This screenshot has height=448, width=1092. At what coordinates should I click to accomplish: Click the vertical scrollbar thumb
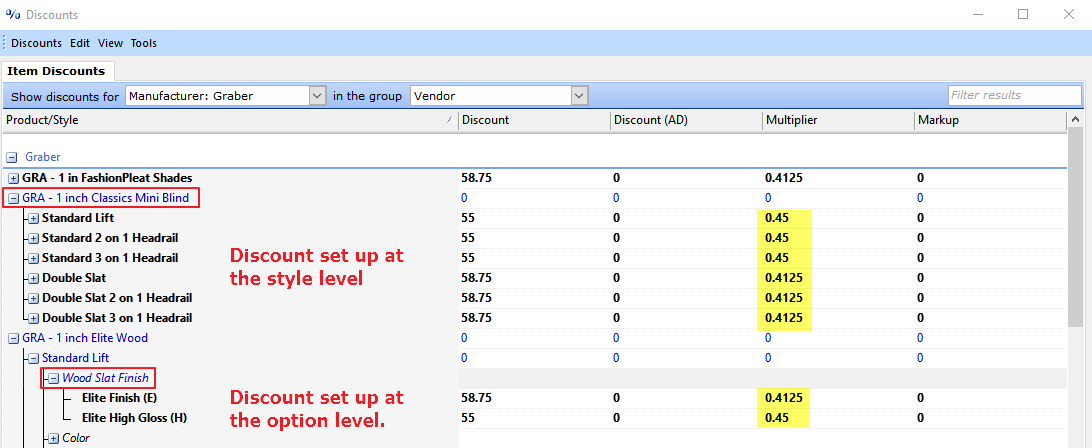point(1075,228)
